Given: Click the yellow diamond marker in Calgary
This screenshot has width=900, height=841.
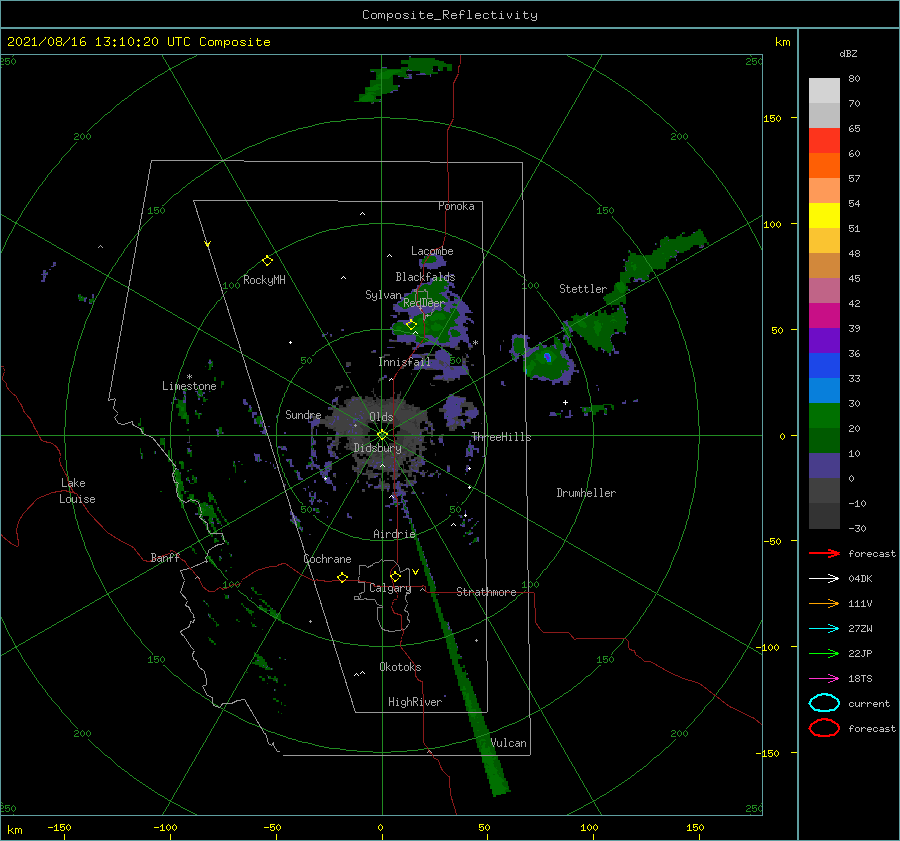Looking at the screenshot, I should click(x=395, y=576).
